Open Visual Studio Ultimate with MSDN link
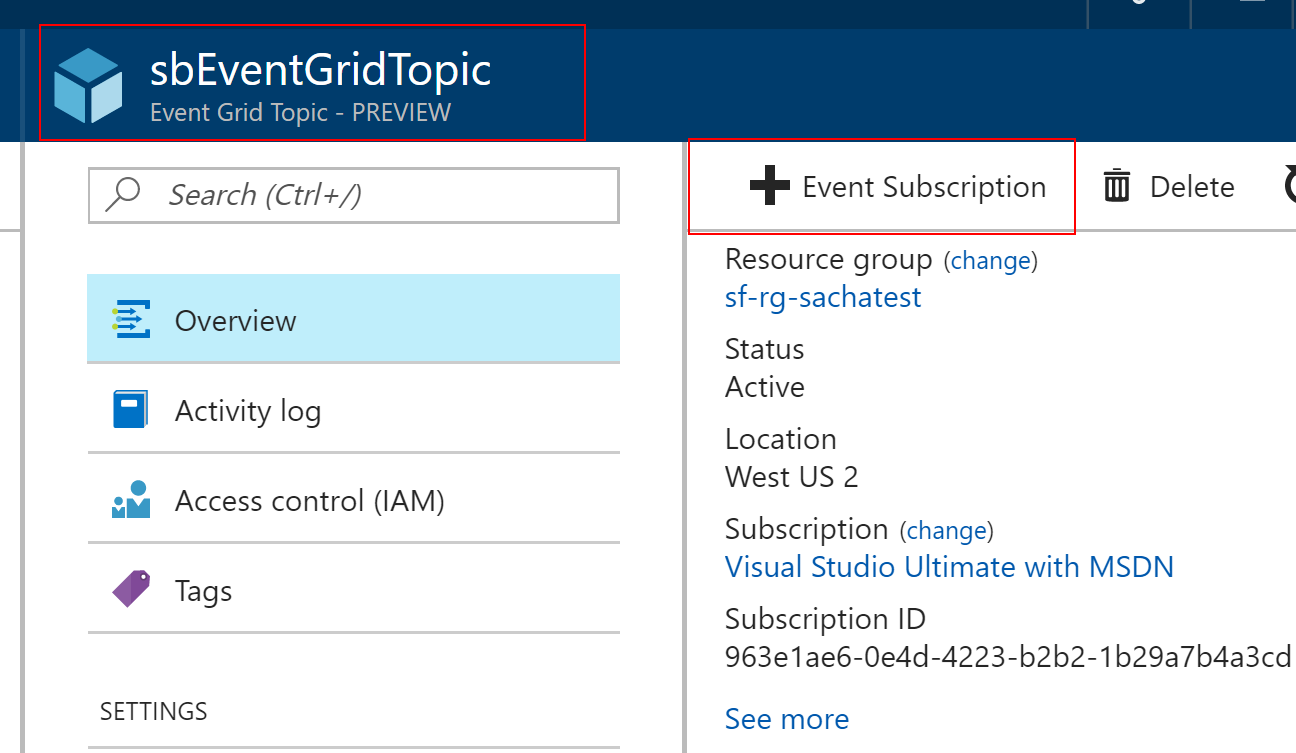This screenshot has height=753, width=1296. point(949,567)
